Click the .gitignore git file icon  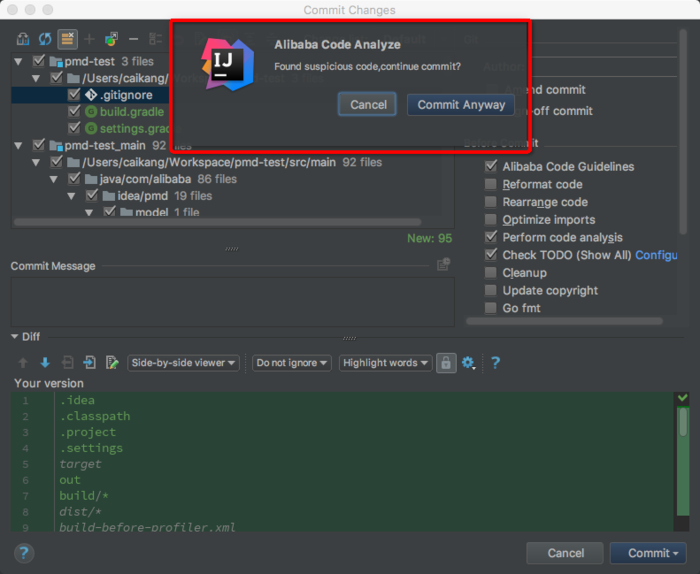(x=91, y=95)
